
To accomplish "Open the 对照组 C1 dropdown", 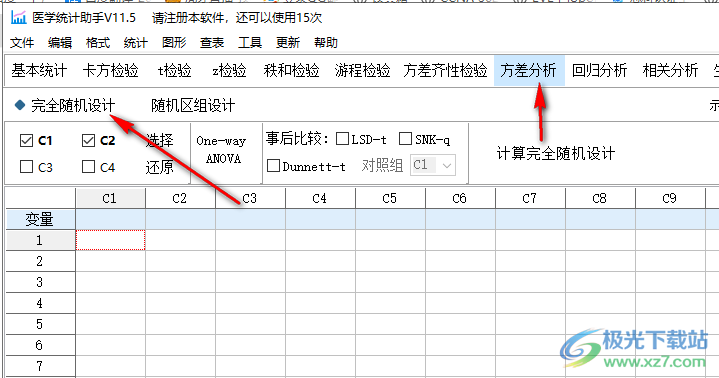I will (432, 166).
